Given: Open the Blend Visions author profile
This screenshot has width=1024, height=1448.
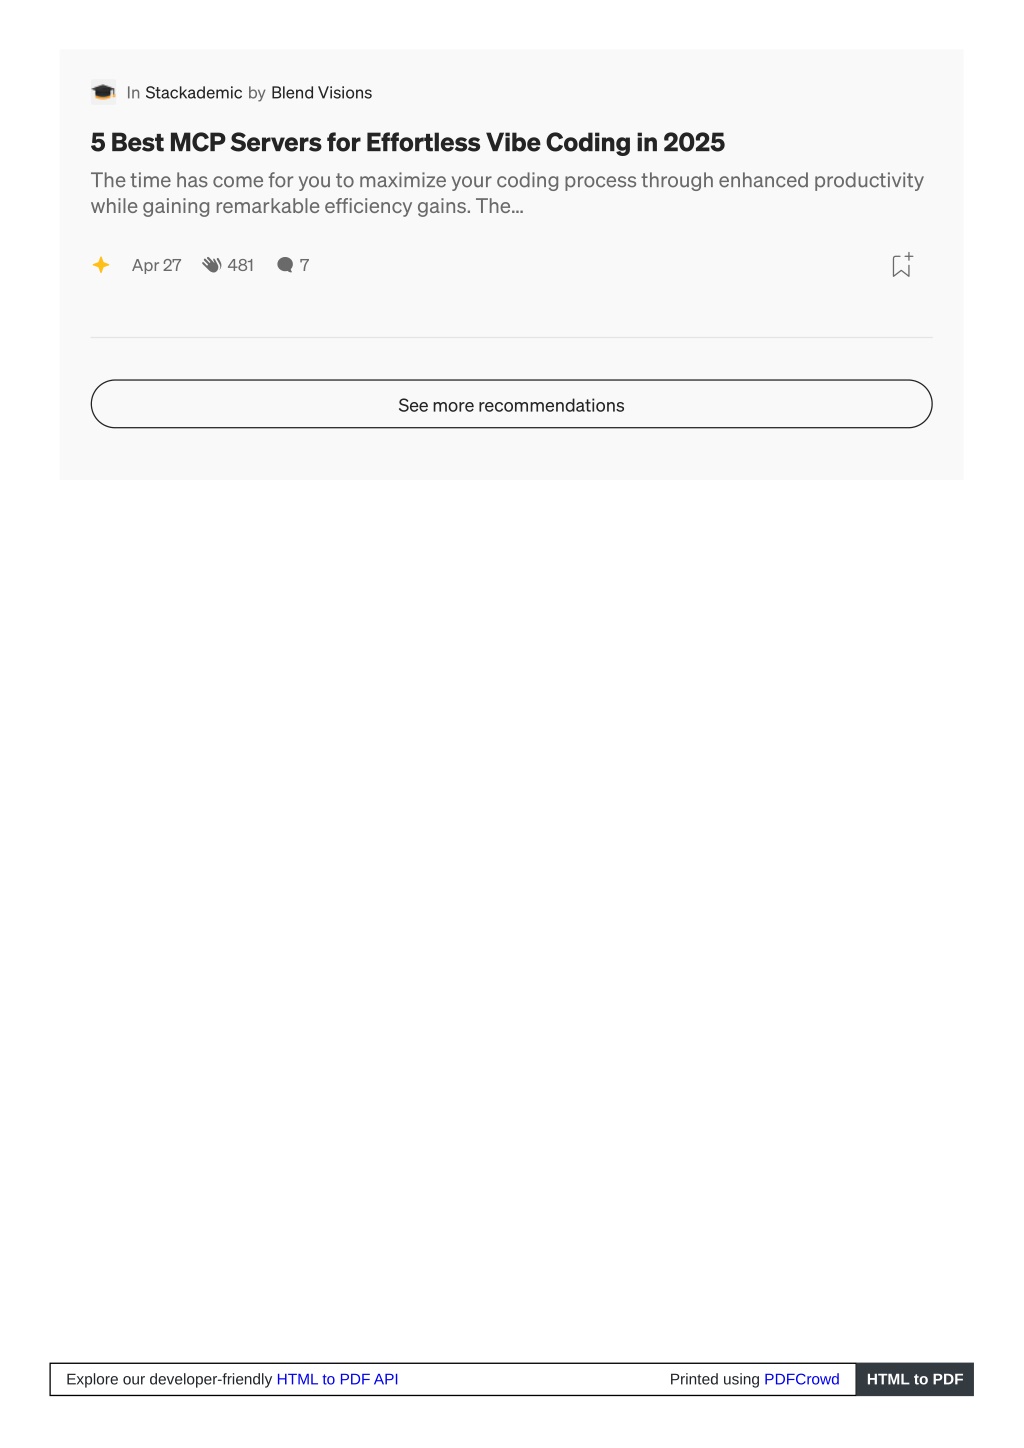Looking at the screenshot, I should 321,93.
